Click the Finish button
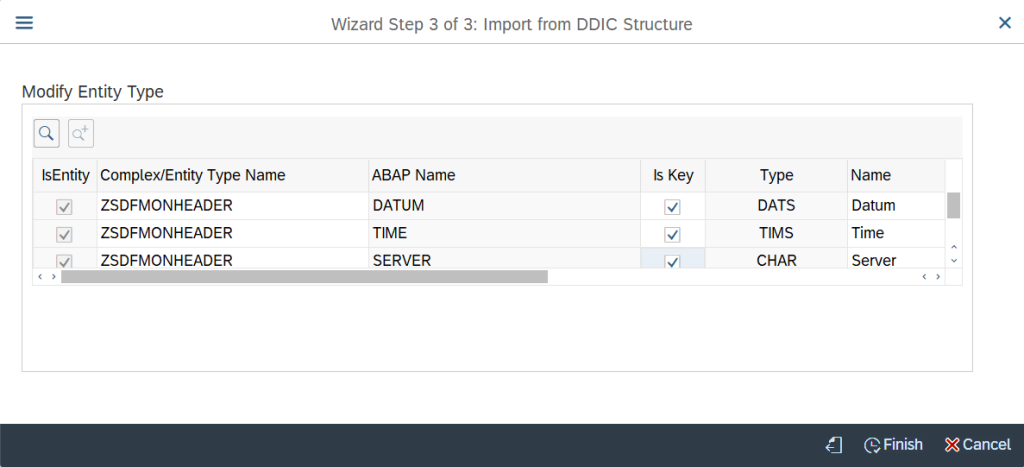Image resolution: width=1024 pixels, height=467 pixels. [x=893, y=445]
